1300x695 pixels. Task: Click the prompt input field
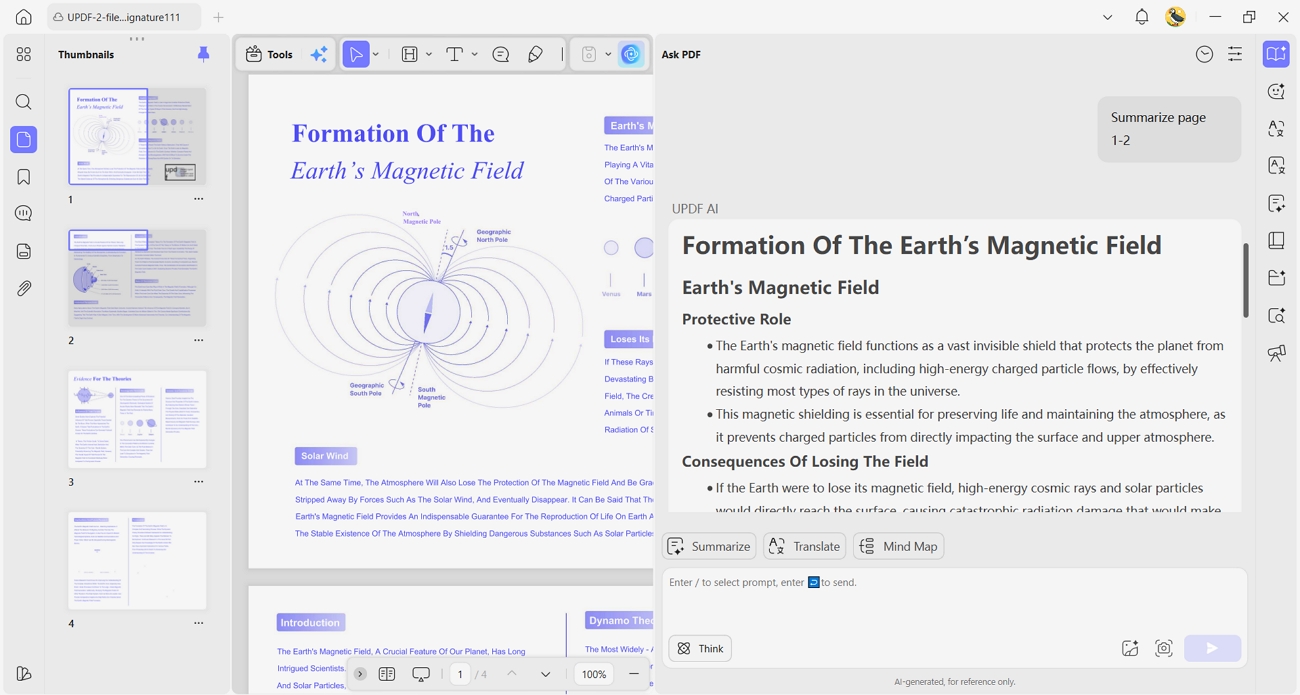click(x=955, y=600)
